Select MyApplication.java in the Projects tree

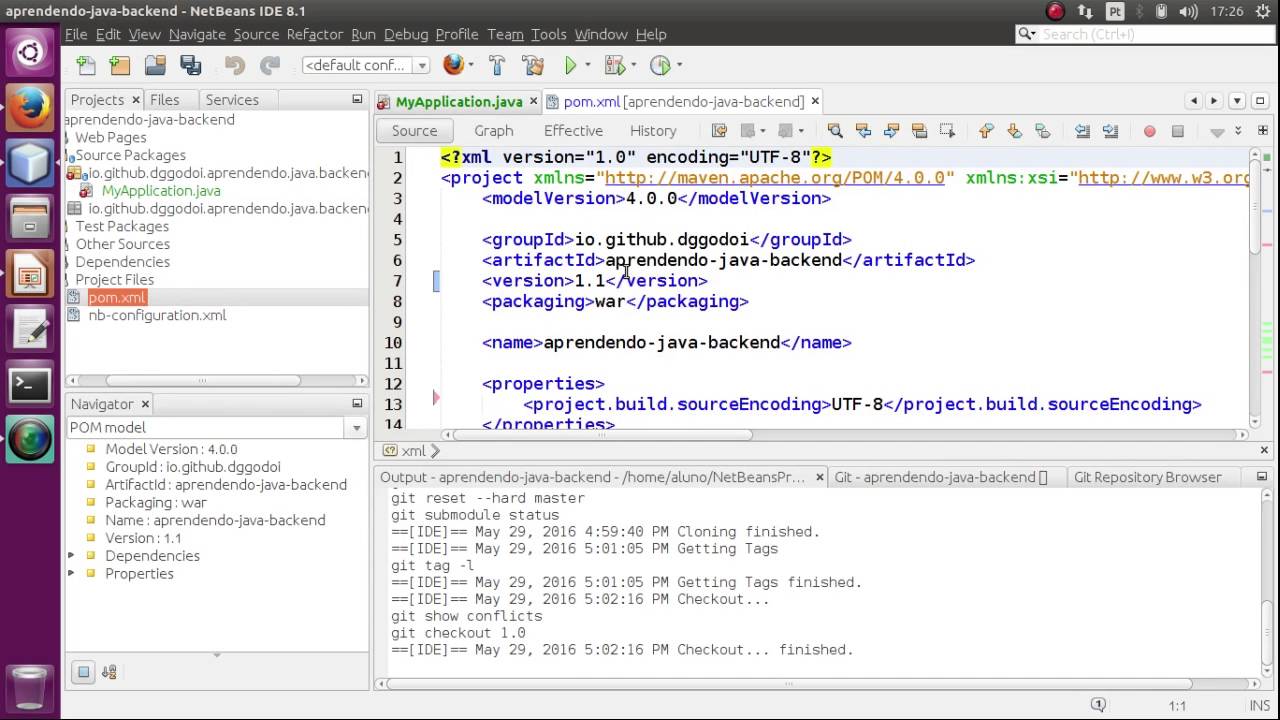(x=161, y=190)
